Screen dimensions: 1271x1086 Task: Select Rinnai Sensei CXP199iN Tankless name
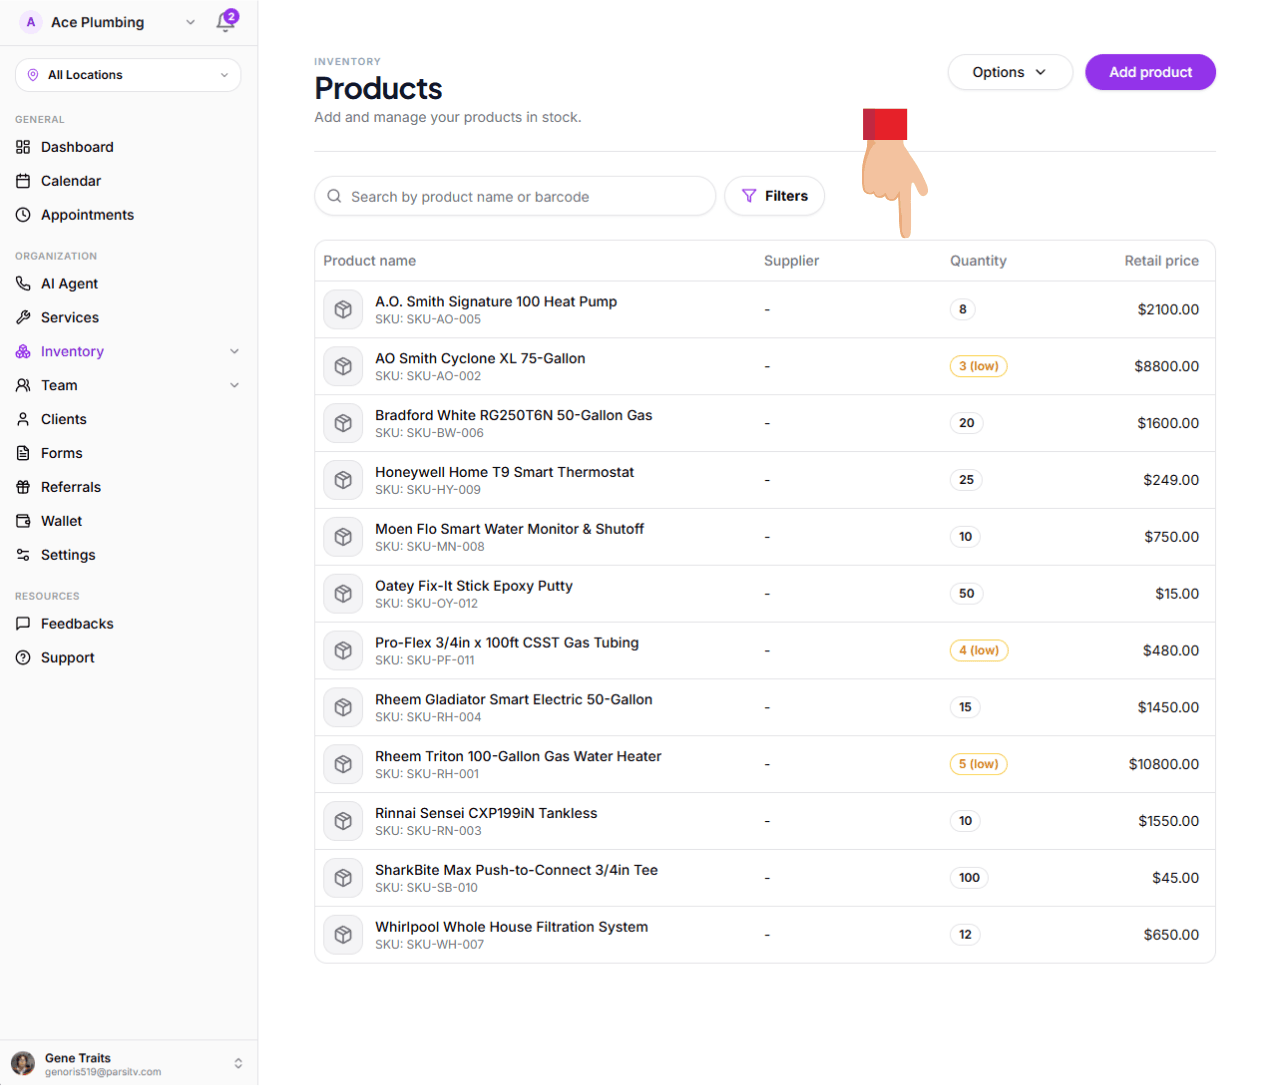click(486, 814)
